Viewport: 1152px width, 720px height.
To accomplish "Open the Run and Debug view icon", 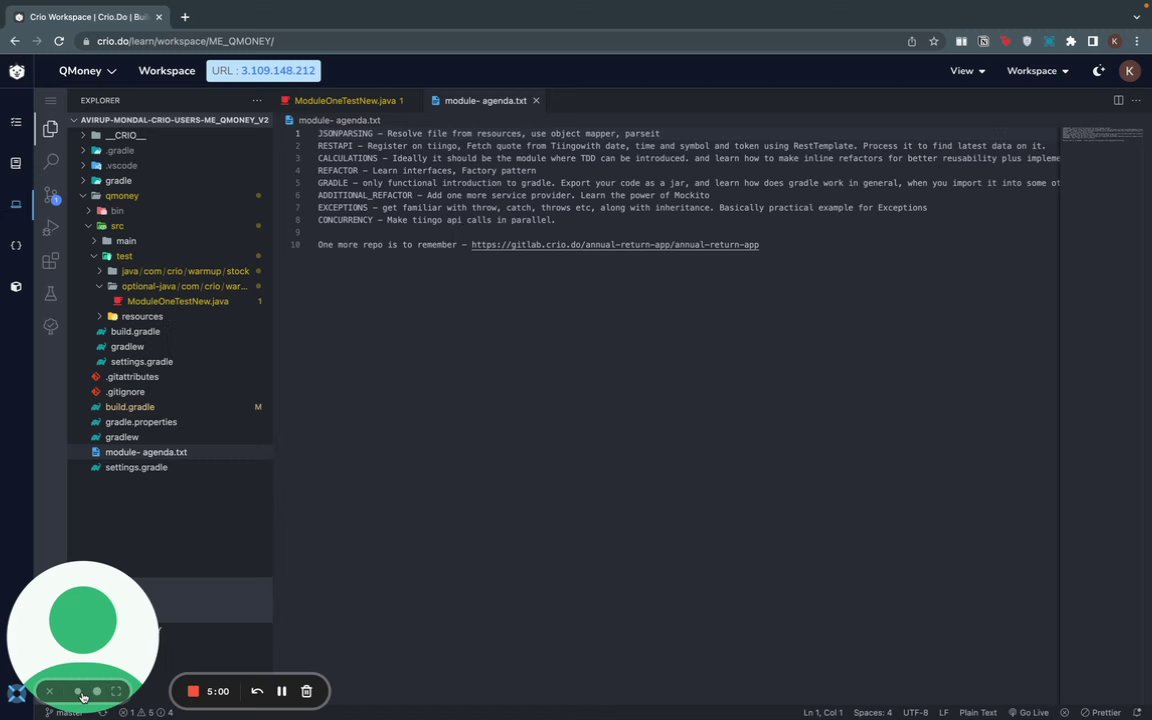I will coord(51,228).
